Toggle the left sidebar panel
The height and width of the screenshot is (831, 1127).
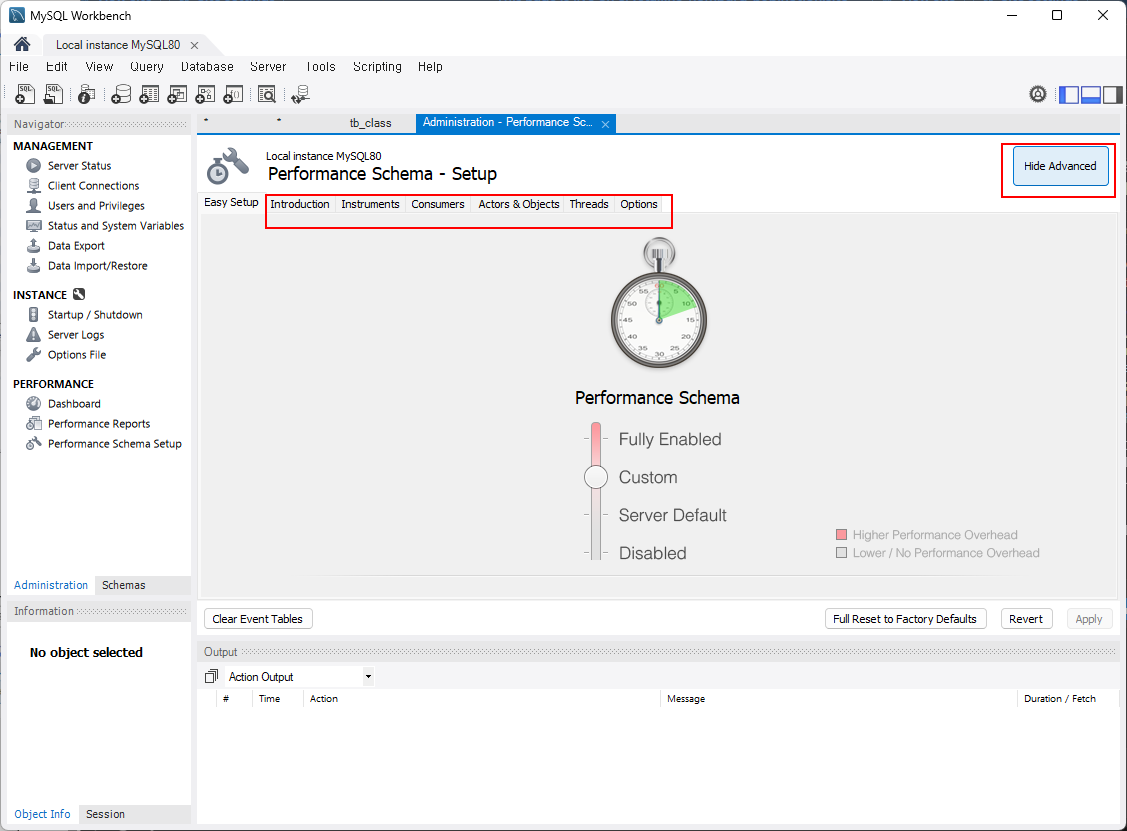[1070, 94]
